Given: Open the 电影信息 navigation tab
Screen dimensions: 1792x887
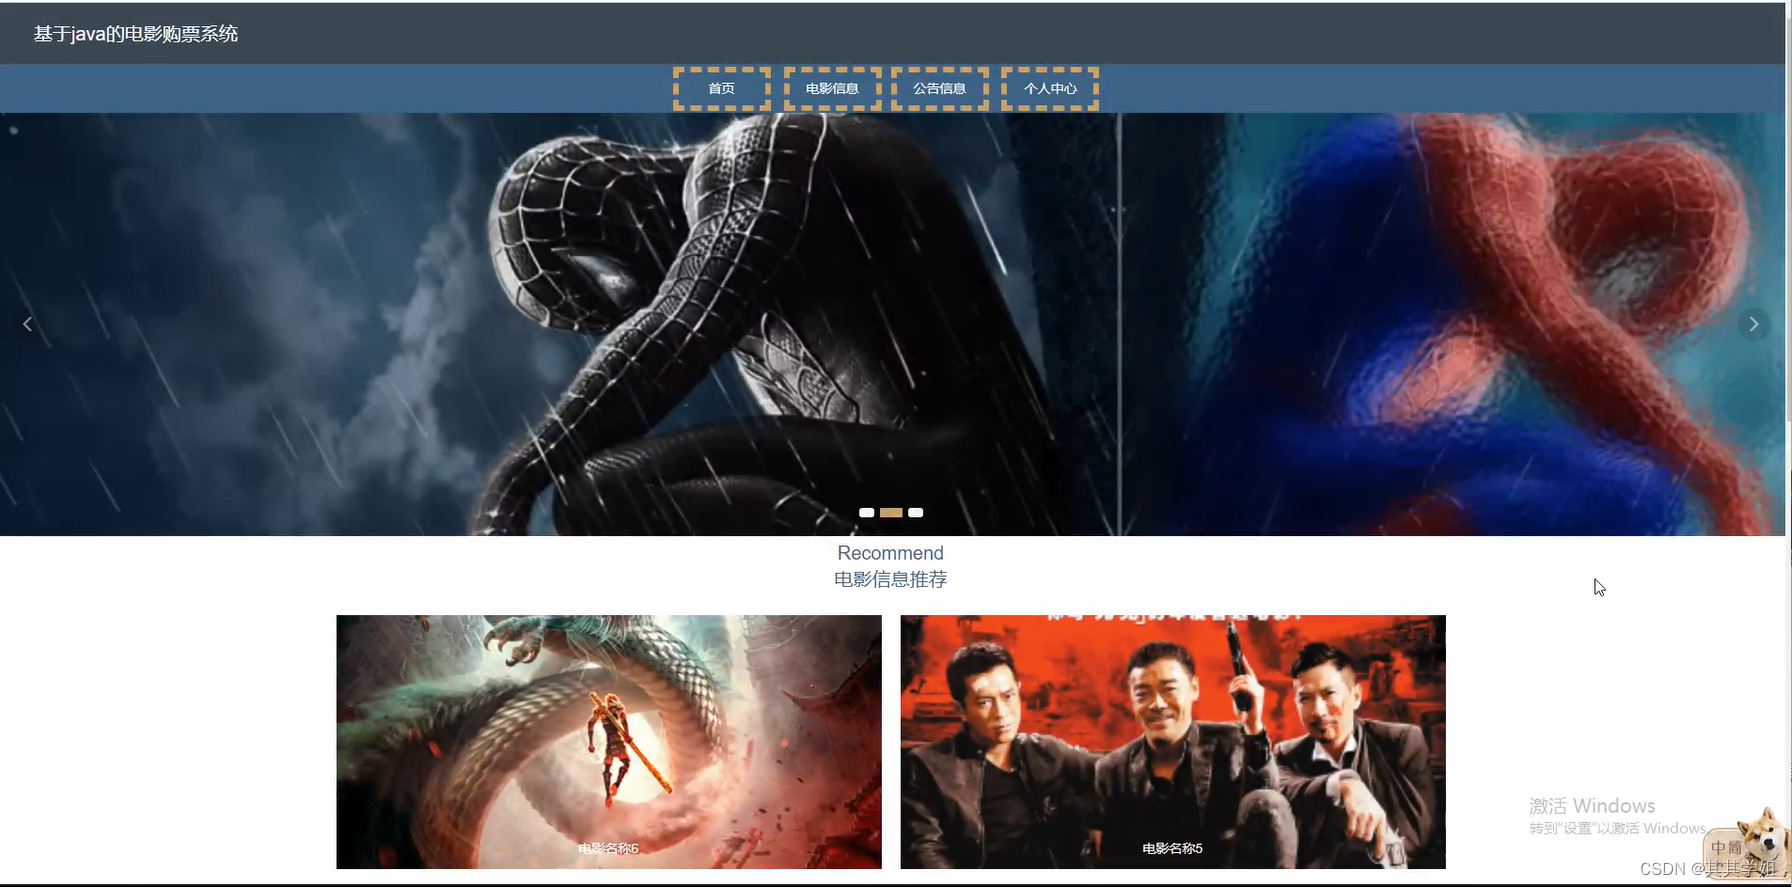Looking at the screenshot, I should (x=832, y=89).
